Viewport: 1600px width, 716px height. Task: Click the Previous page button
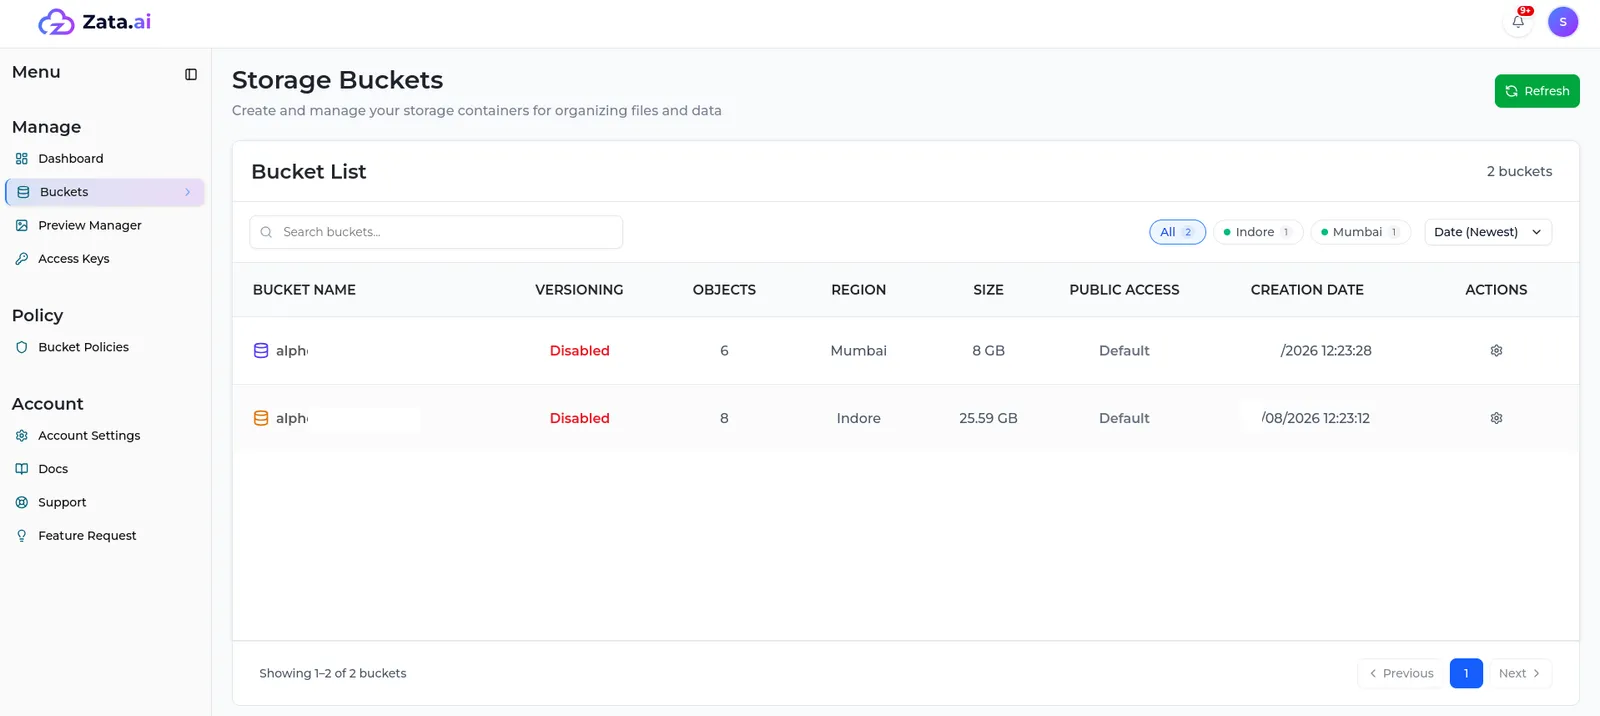1401,673
